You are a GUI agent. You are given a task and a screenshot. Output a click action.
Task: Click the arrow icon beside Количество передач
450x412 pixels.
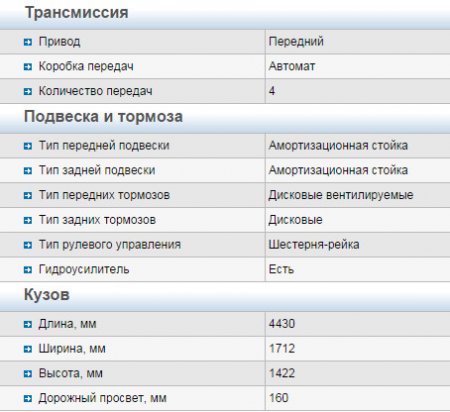pos(28,91)
